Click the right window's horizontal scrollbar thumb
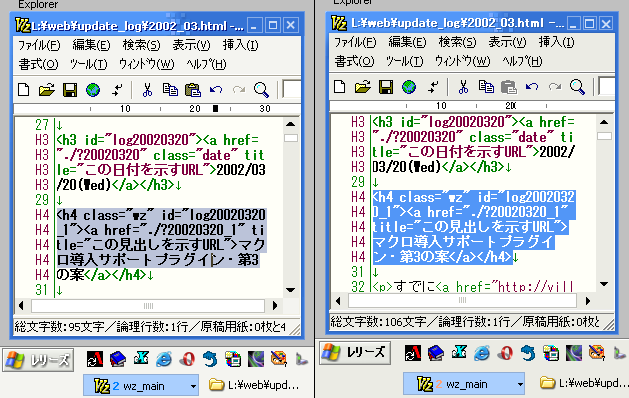Image resolution: width=629 pixels, height=398 pixels. pyautogui.click(x=462, y=300)
